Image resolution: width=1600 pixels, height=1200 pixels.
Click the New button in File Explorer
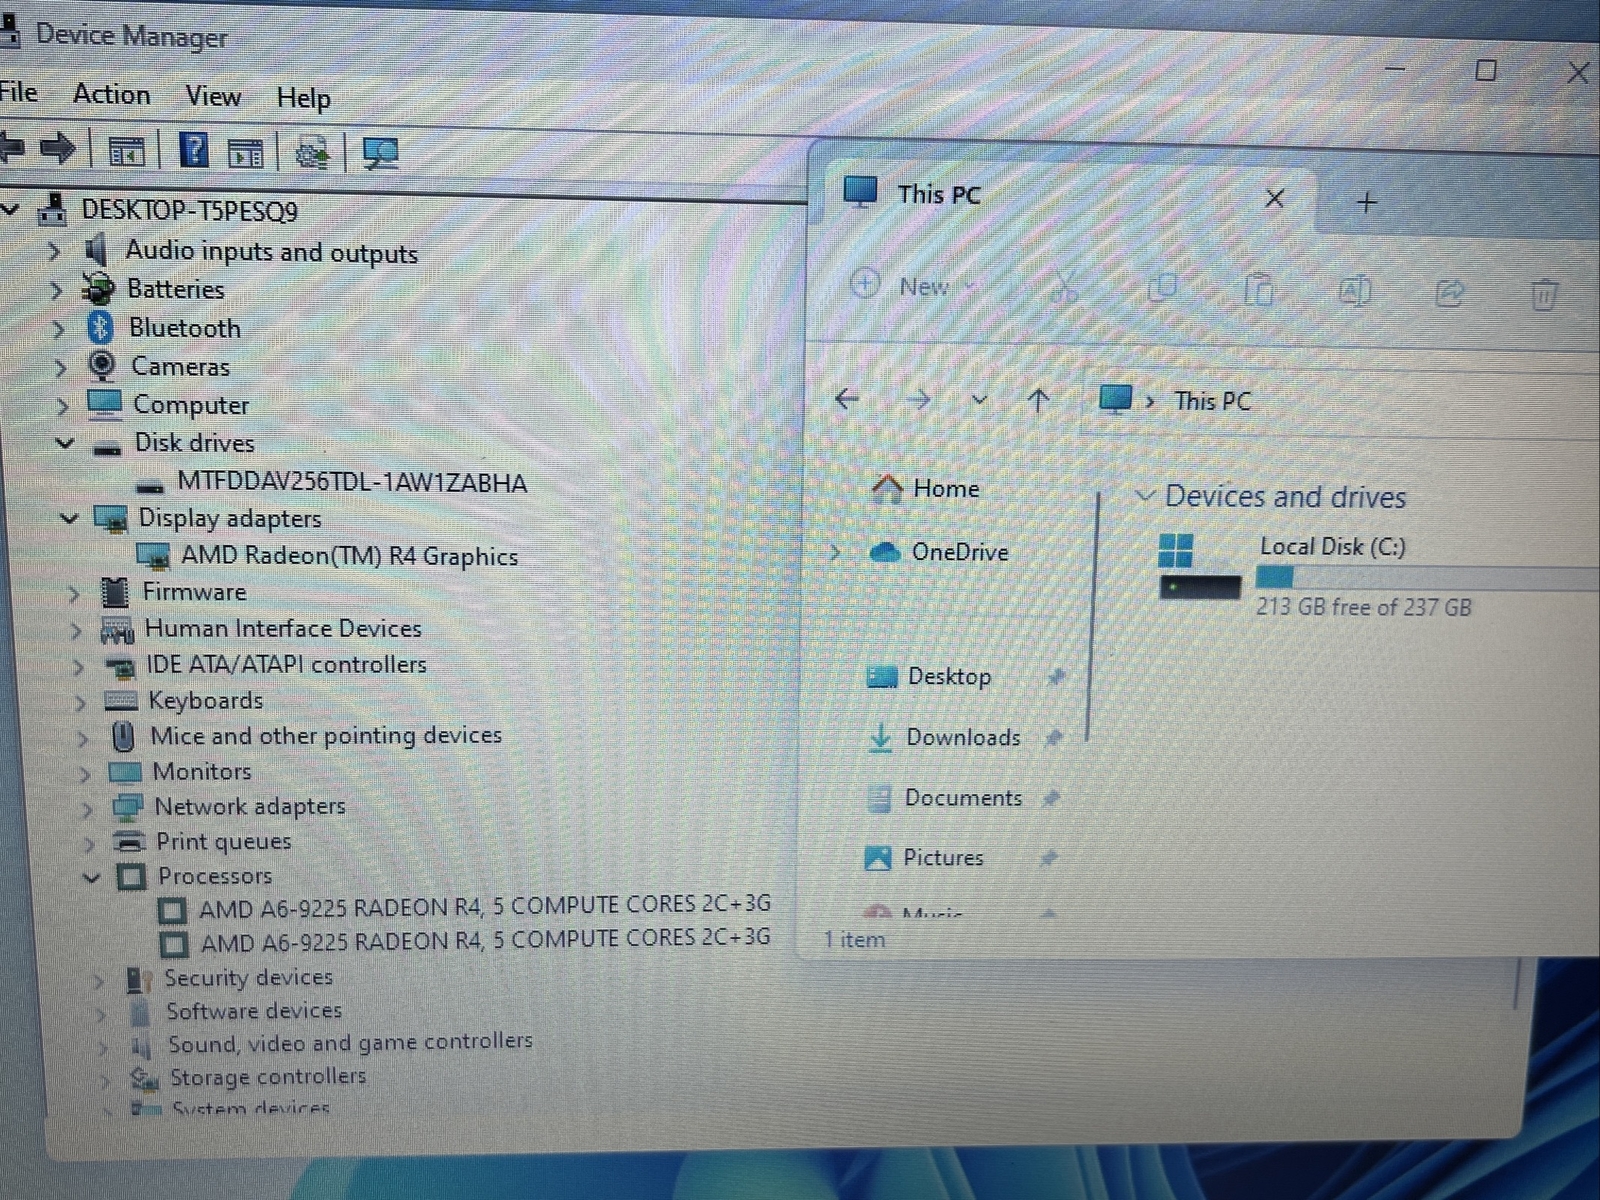[x=913, y=286]
